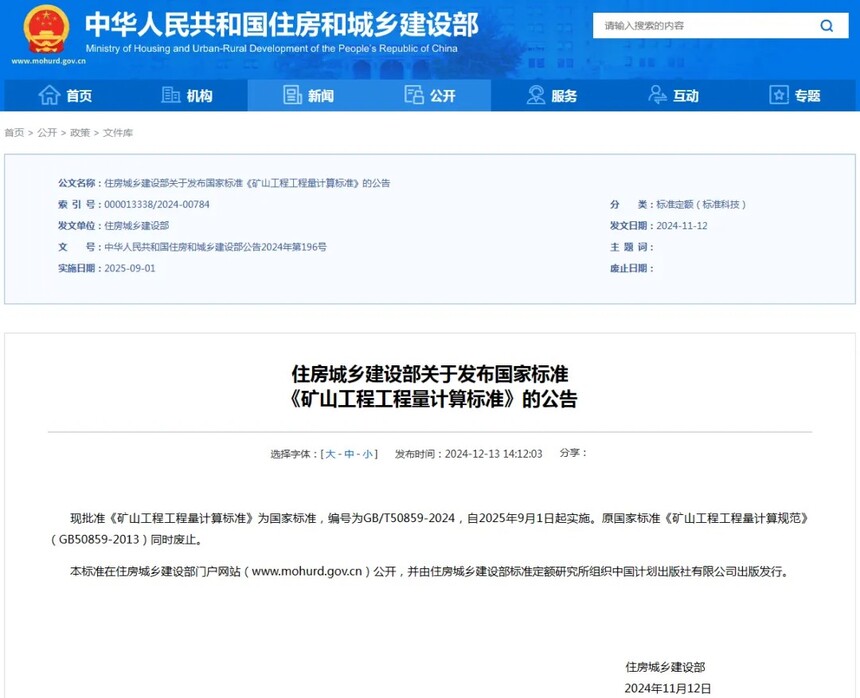This screenshot has height=698, width=860.
Task: Open the 机构 navigation tab
Action: [187, 95]
